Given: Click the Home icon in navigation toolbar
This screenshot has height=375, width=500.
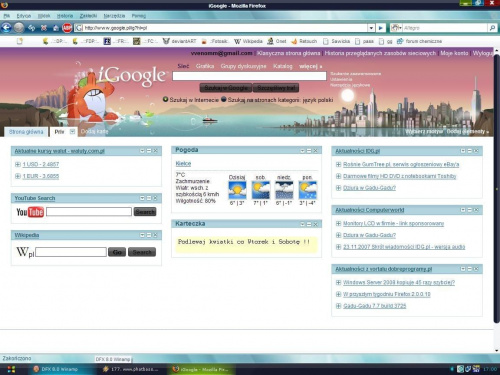Looking at the screenshot, I should (56, 28).
